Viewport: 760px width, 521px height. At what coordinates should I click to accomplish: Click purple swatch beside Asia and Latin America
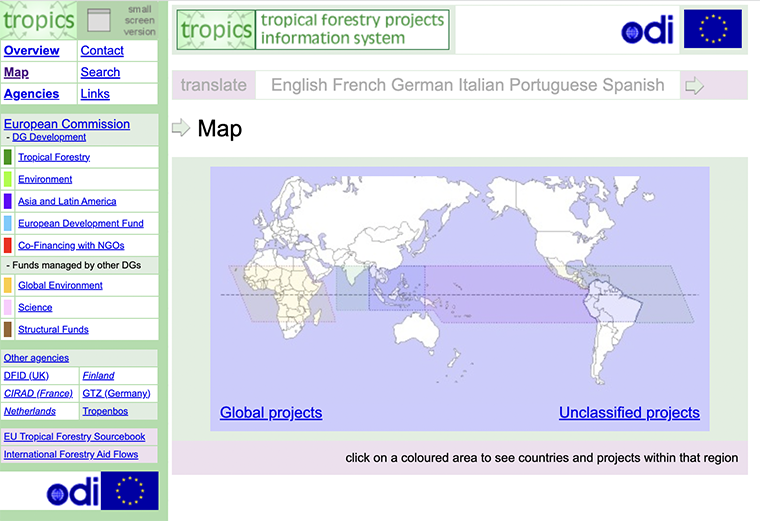[x=8, y=201]
